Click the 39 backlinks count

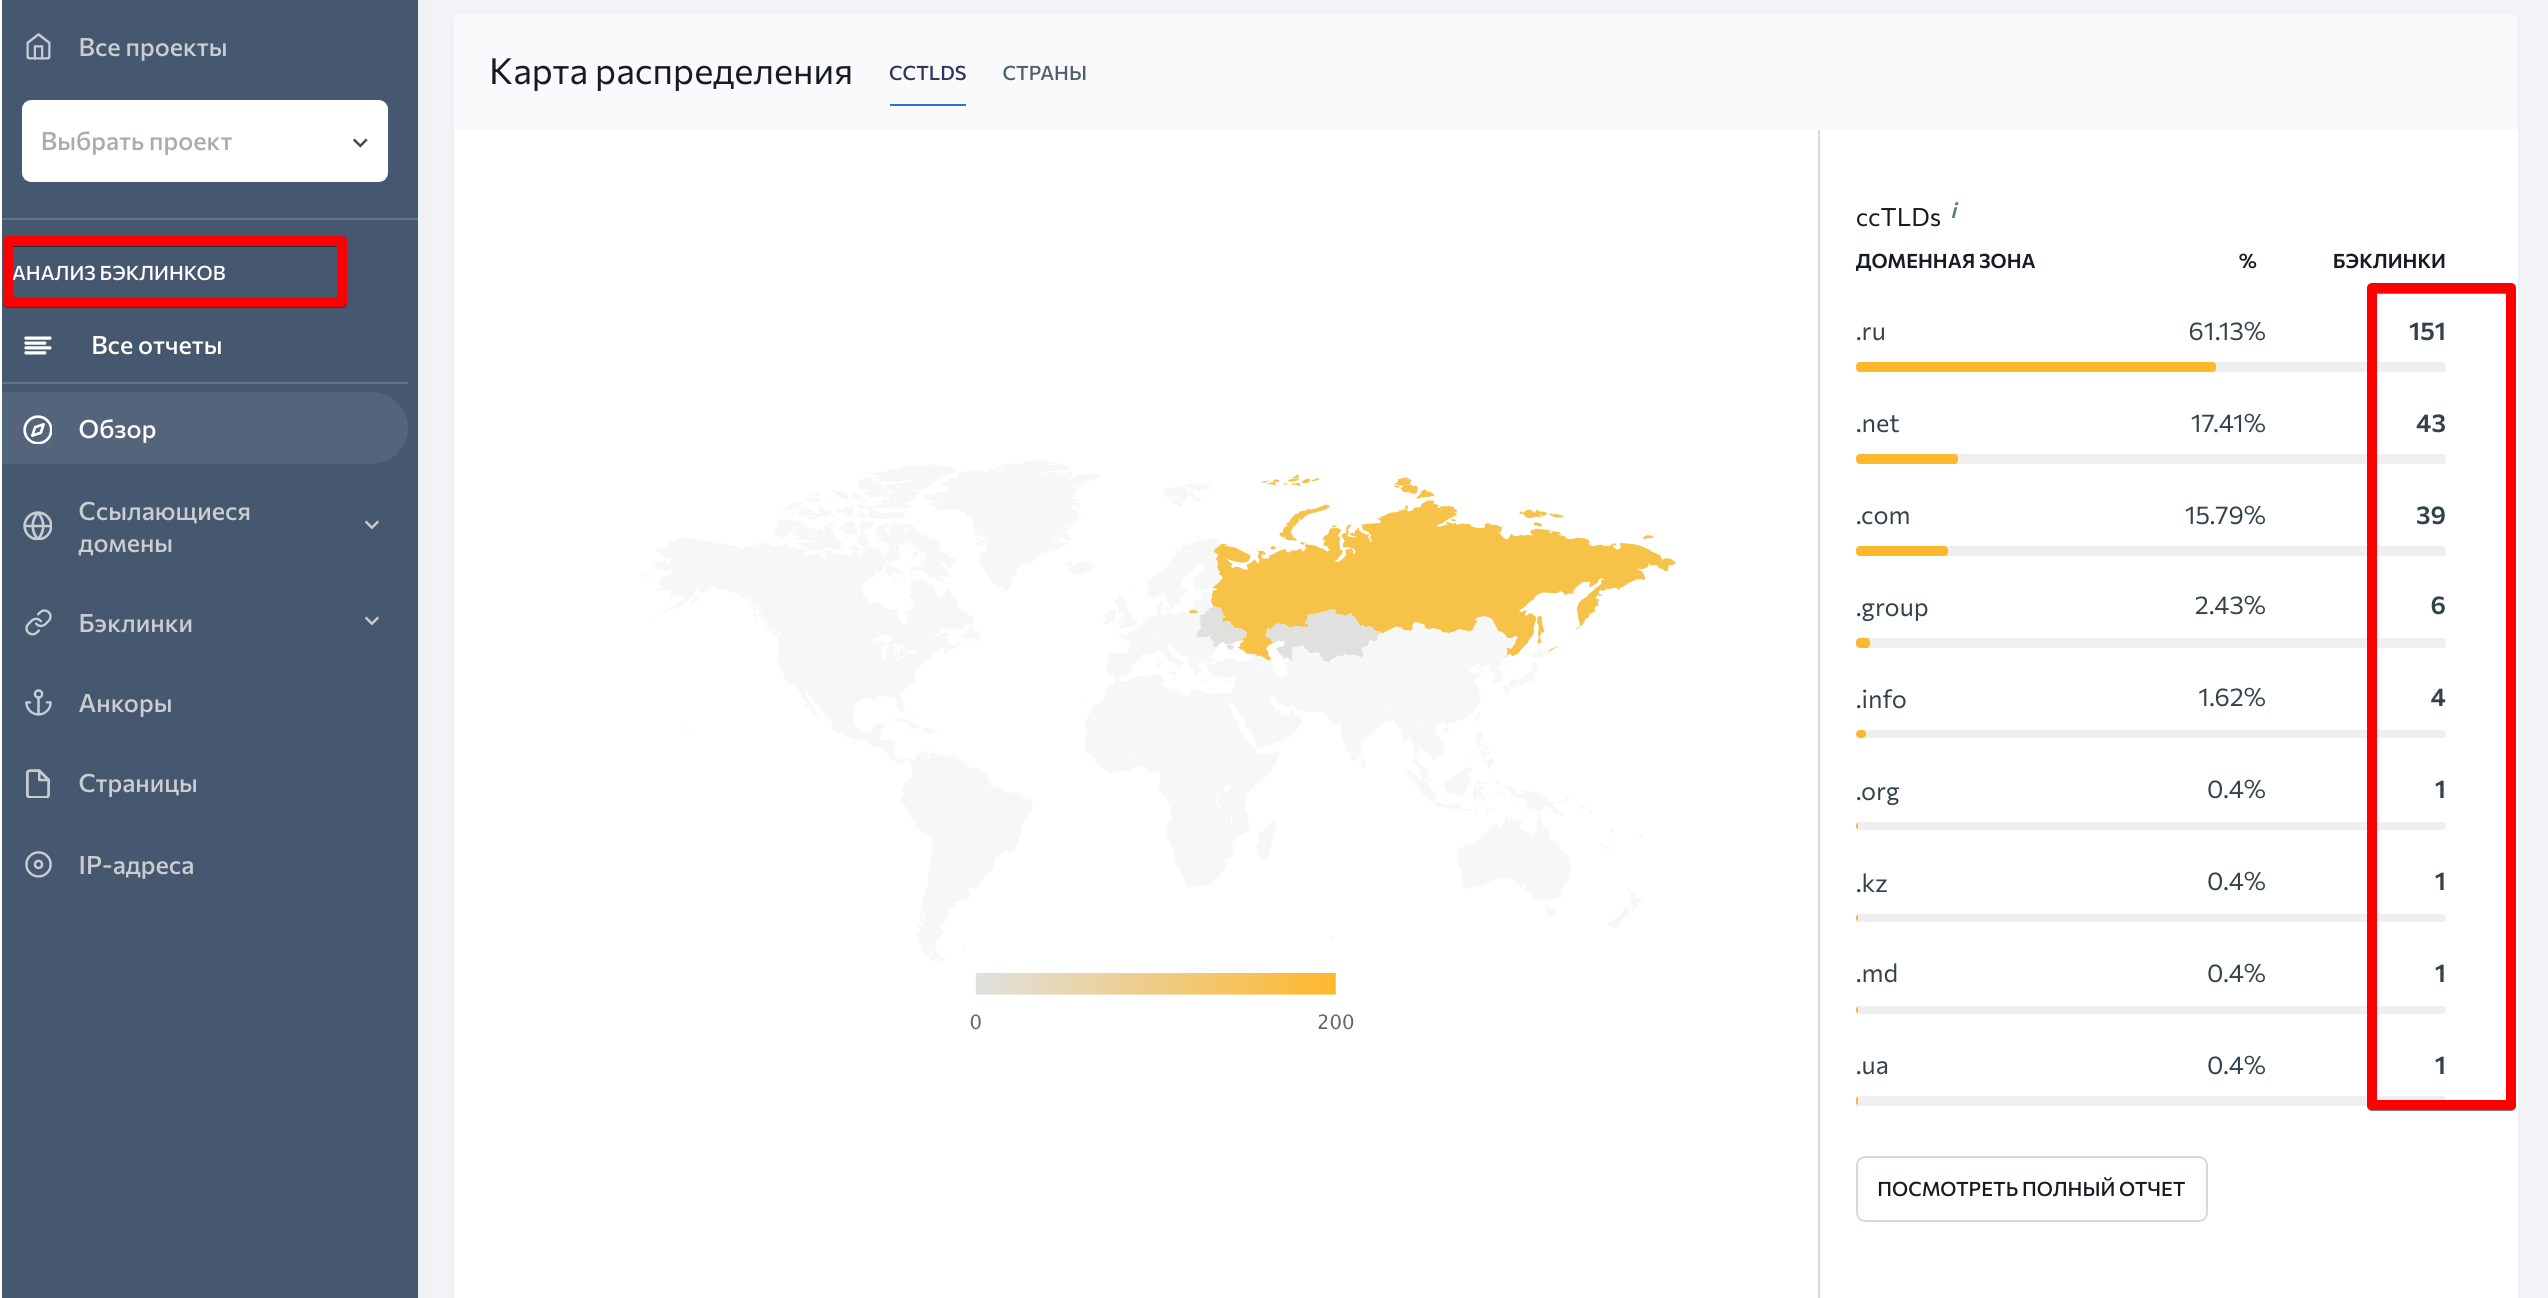tap(2430, 516)
